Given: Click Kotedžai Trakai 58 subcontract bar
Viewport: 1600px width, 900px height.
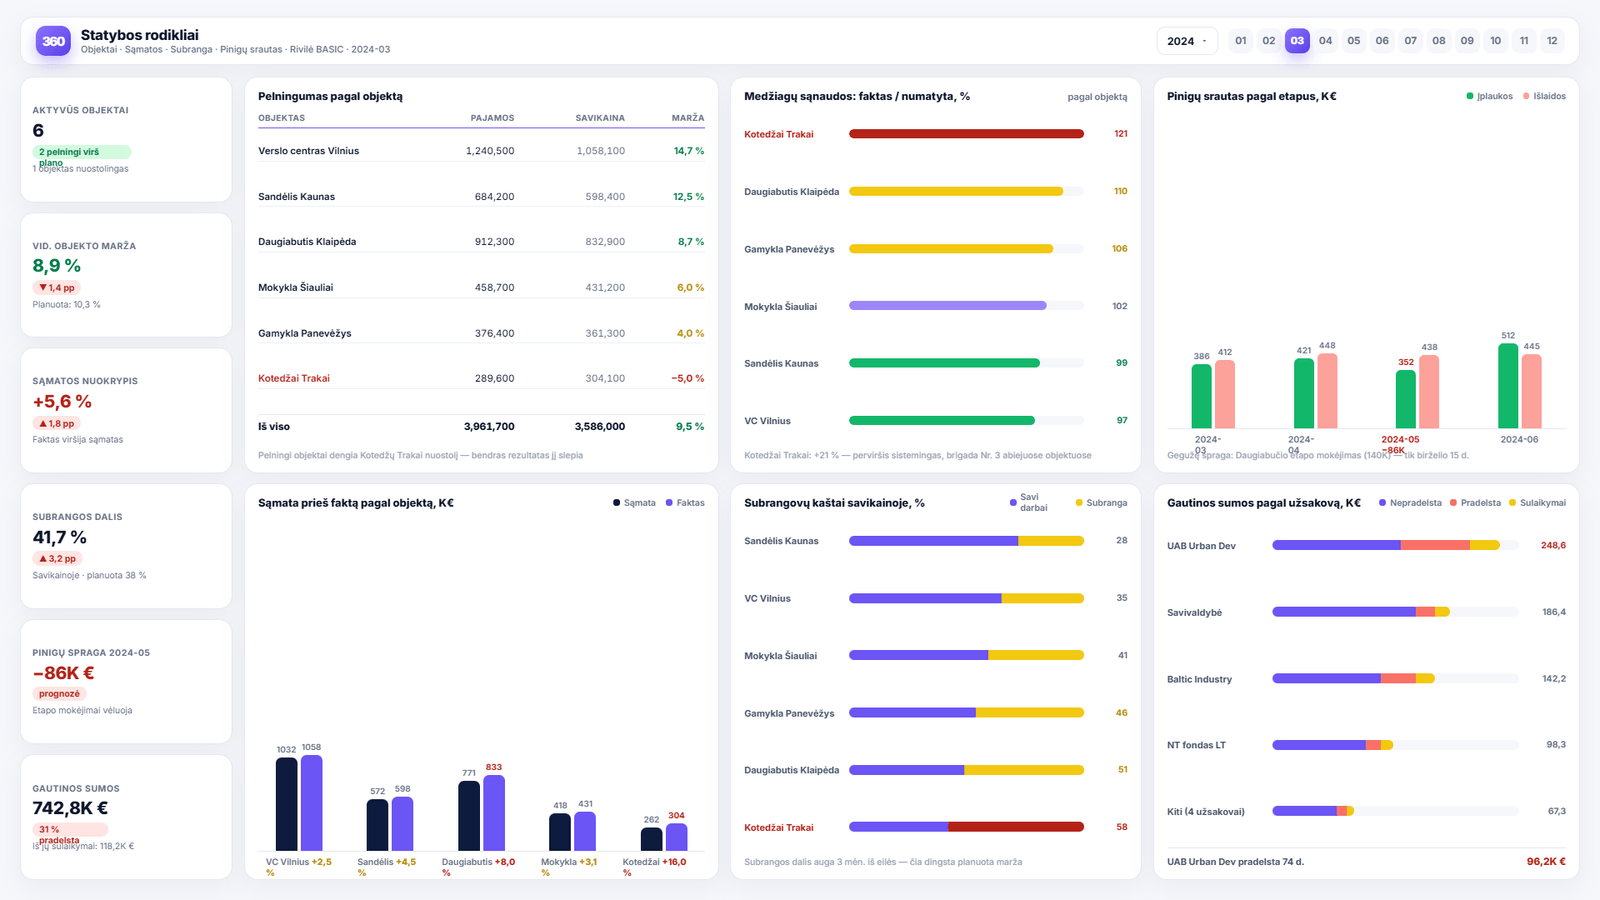Looking at the screenshot, I should pos(966,827).
